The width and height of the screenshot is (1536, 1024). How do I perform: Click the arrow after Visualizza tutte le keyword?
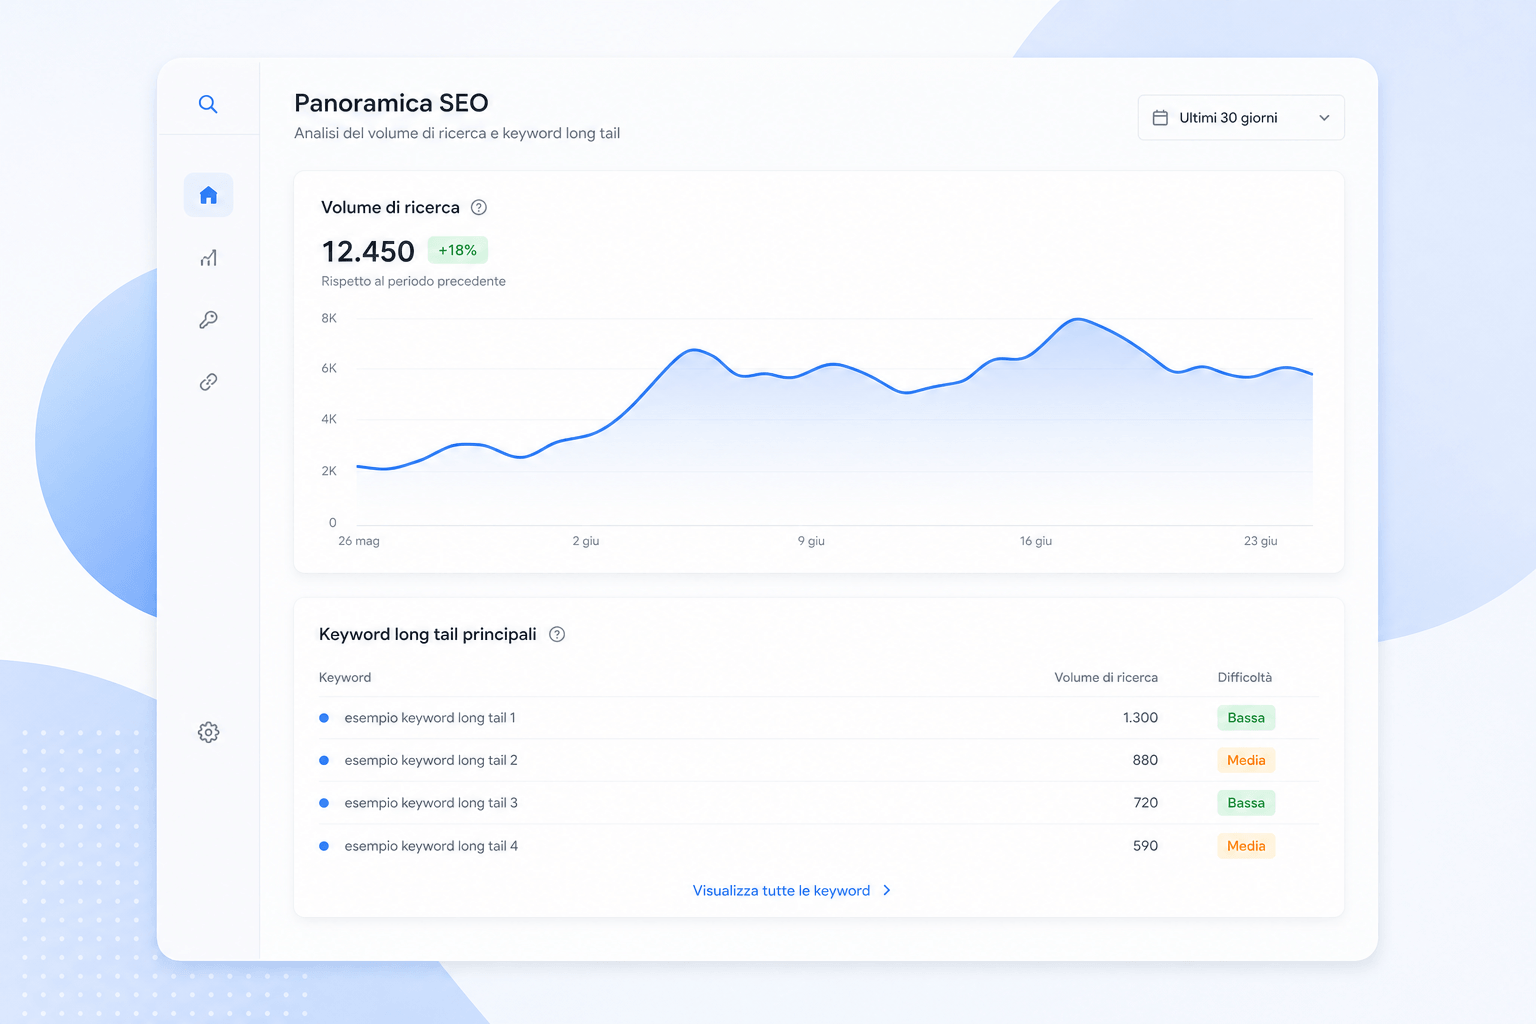887,890
